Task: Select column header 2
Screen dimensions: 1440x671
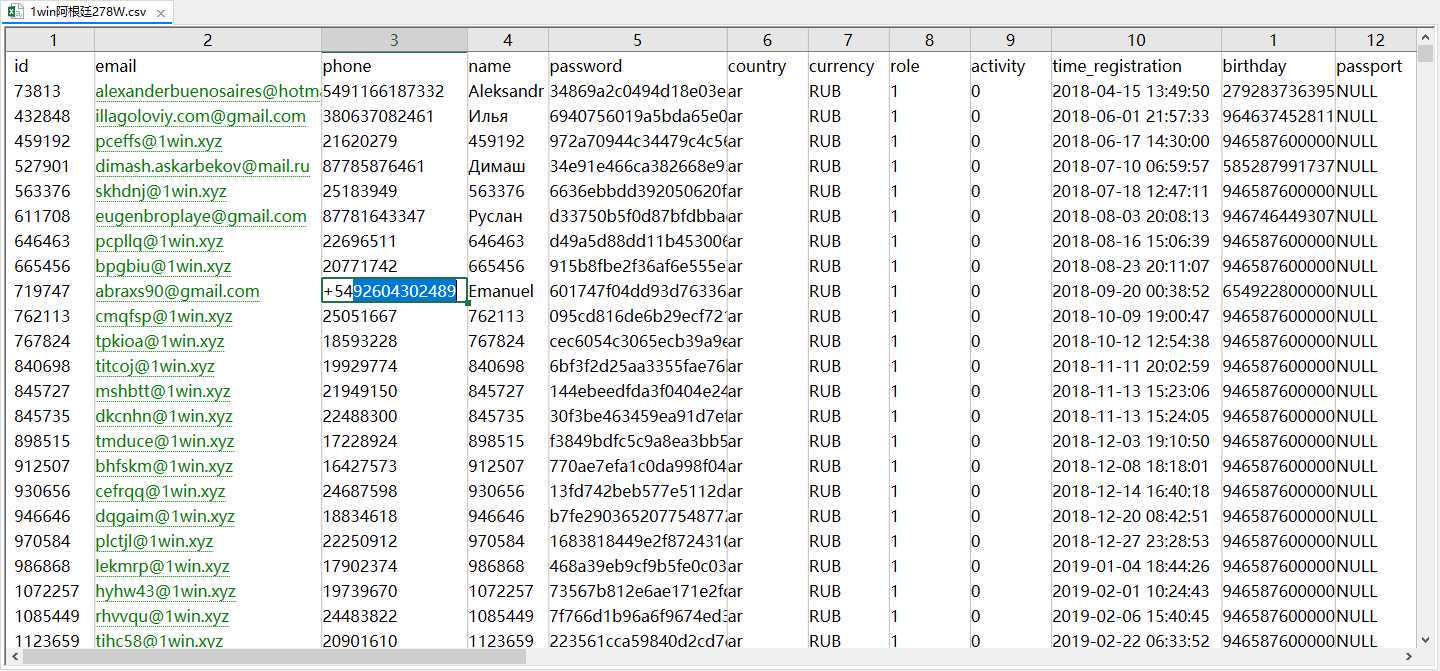Action: coord(208,40)
